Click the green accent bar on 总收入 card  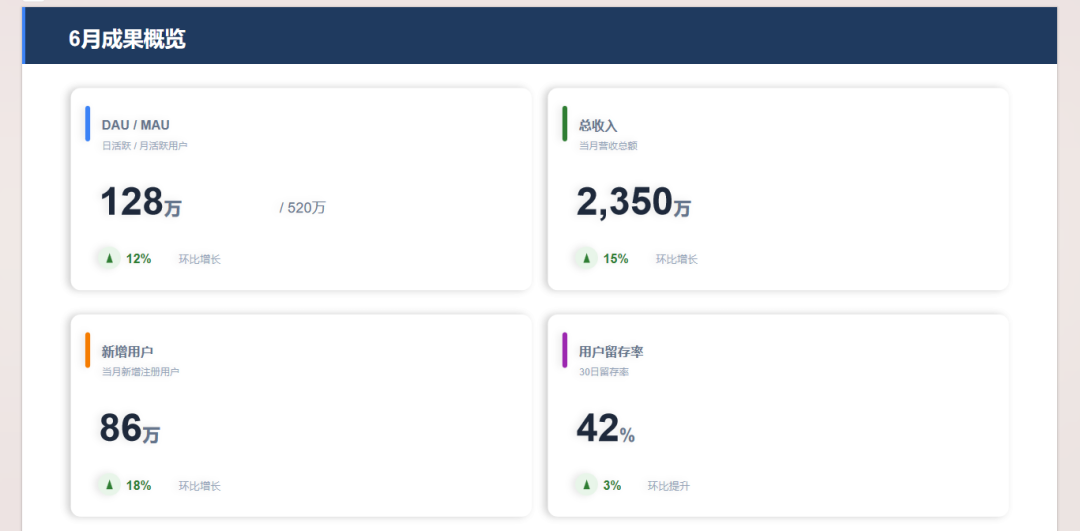[x=565, y=124]
